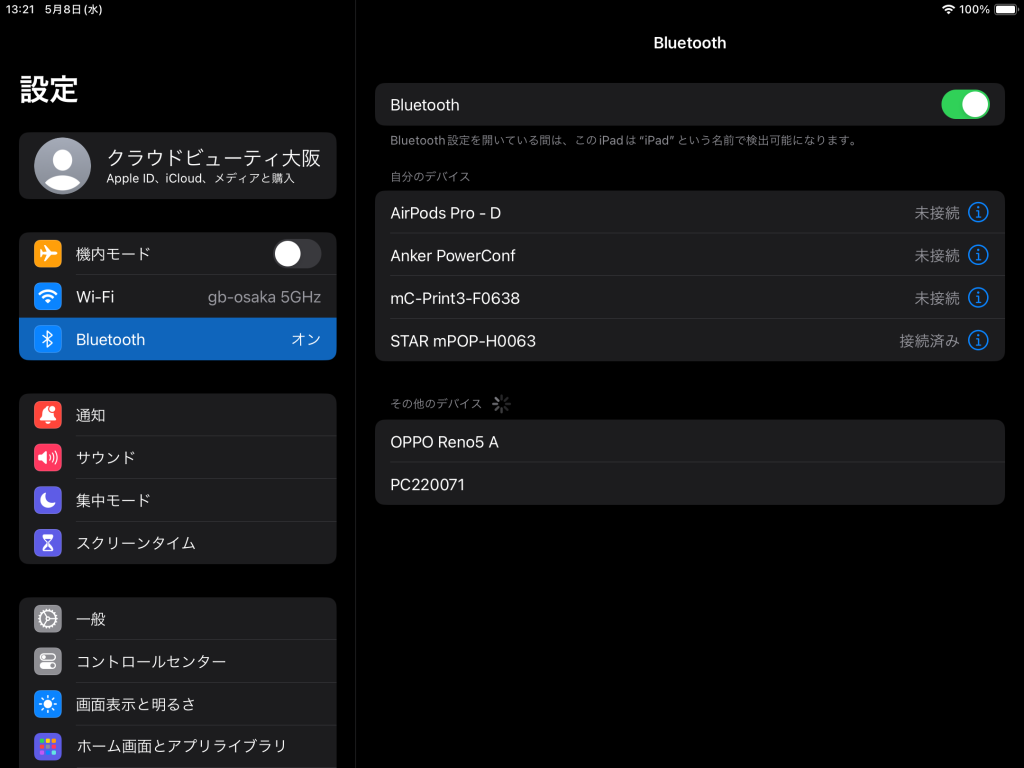The image size is (1024, 768).
Task: Tap the Focus mode moon icon
Action: click(x=48, y=500)
